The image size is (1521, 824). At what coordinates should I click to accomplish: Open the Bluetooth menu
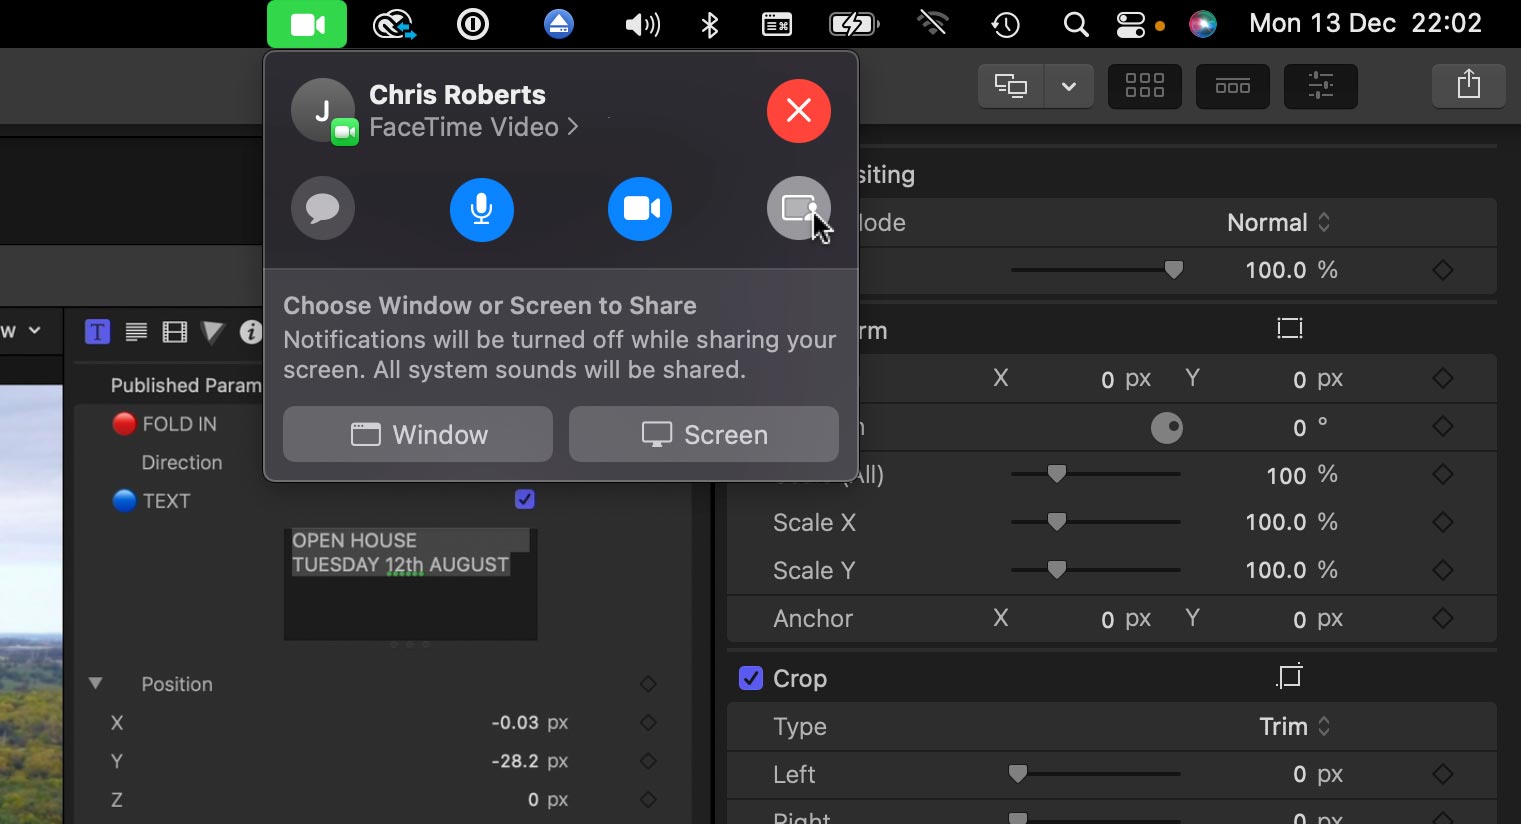tap(710, 24)
